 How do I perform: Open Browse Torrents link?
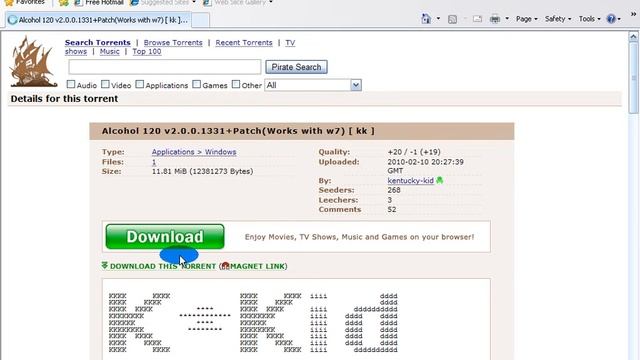tap(173, 42)
